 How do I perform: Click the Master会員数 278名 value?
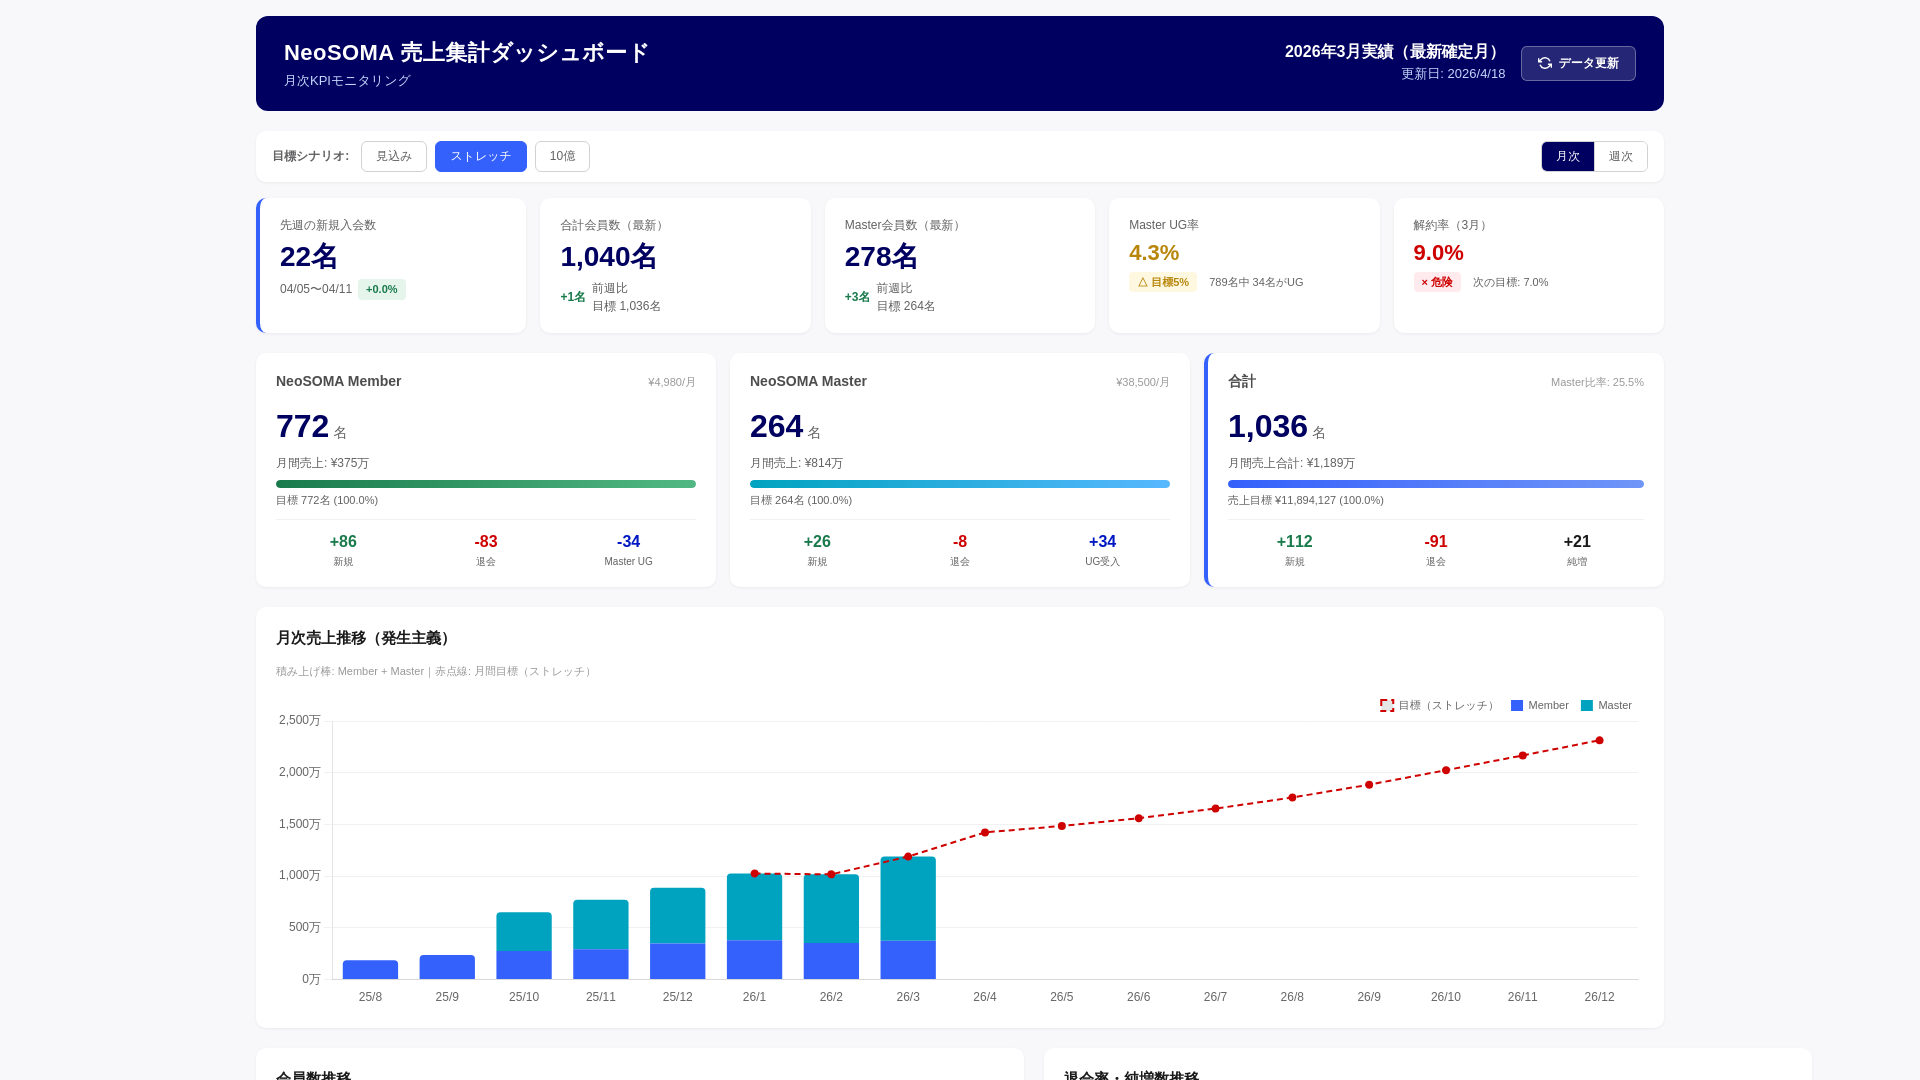[881, 257]
